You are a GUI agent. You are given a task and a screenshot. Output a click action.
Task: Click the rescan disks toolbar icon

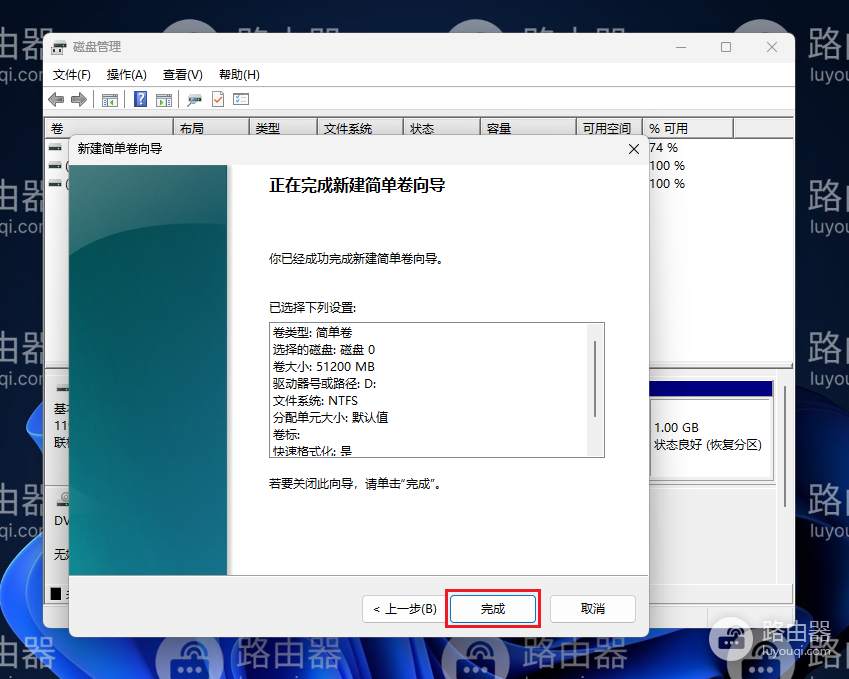click(x=194, y=100)
